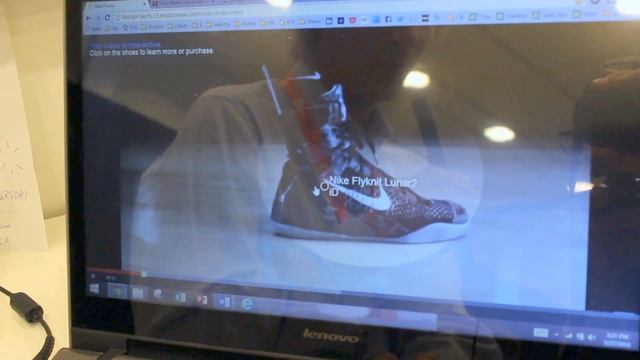This screenshot has width=640, height=360.
Task: Open Excel from the taskbar
Action: click(x=180, y=298)
